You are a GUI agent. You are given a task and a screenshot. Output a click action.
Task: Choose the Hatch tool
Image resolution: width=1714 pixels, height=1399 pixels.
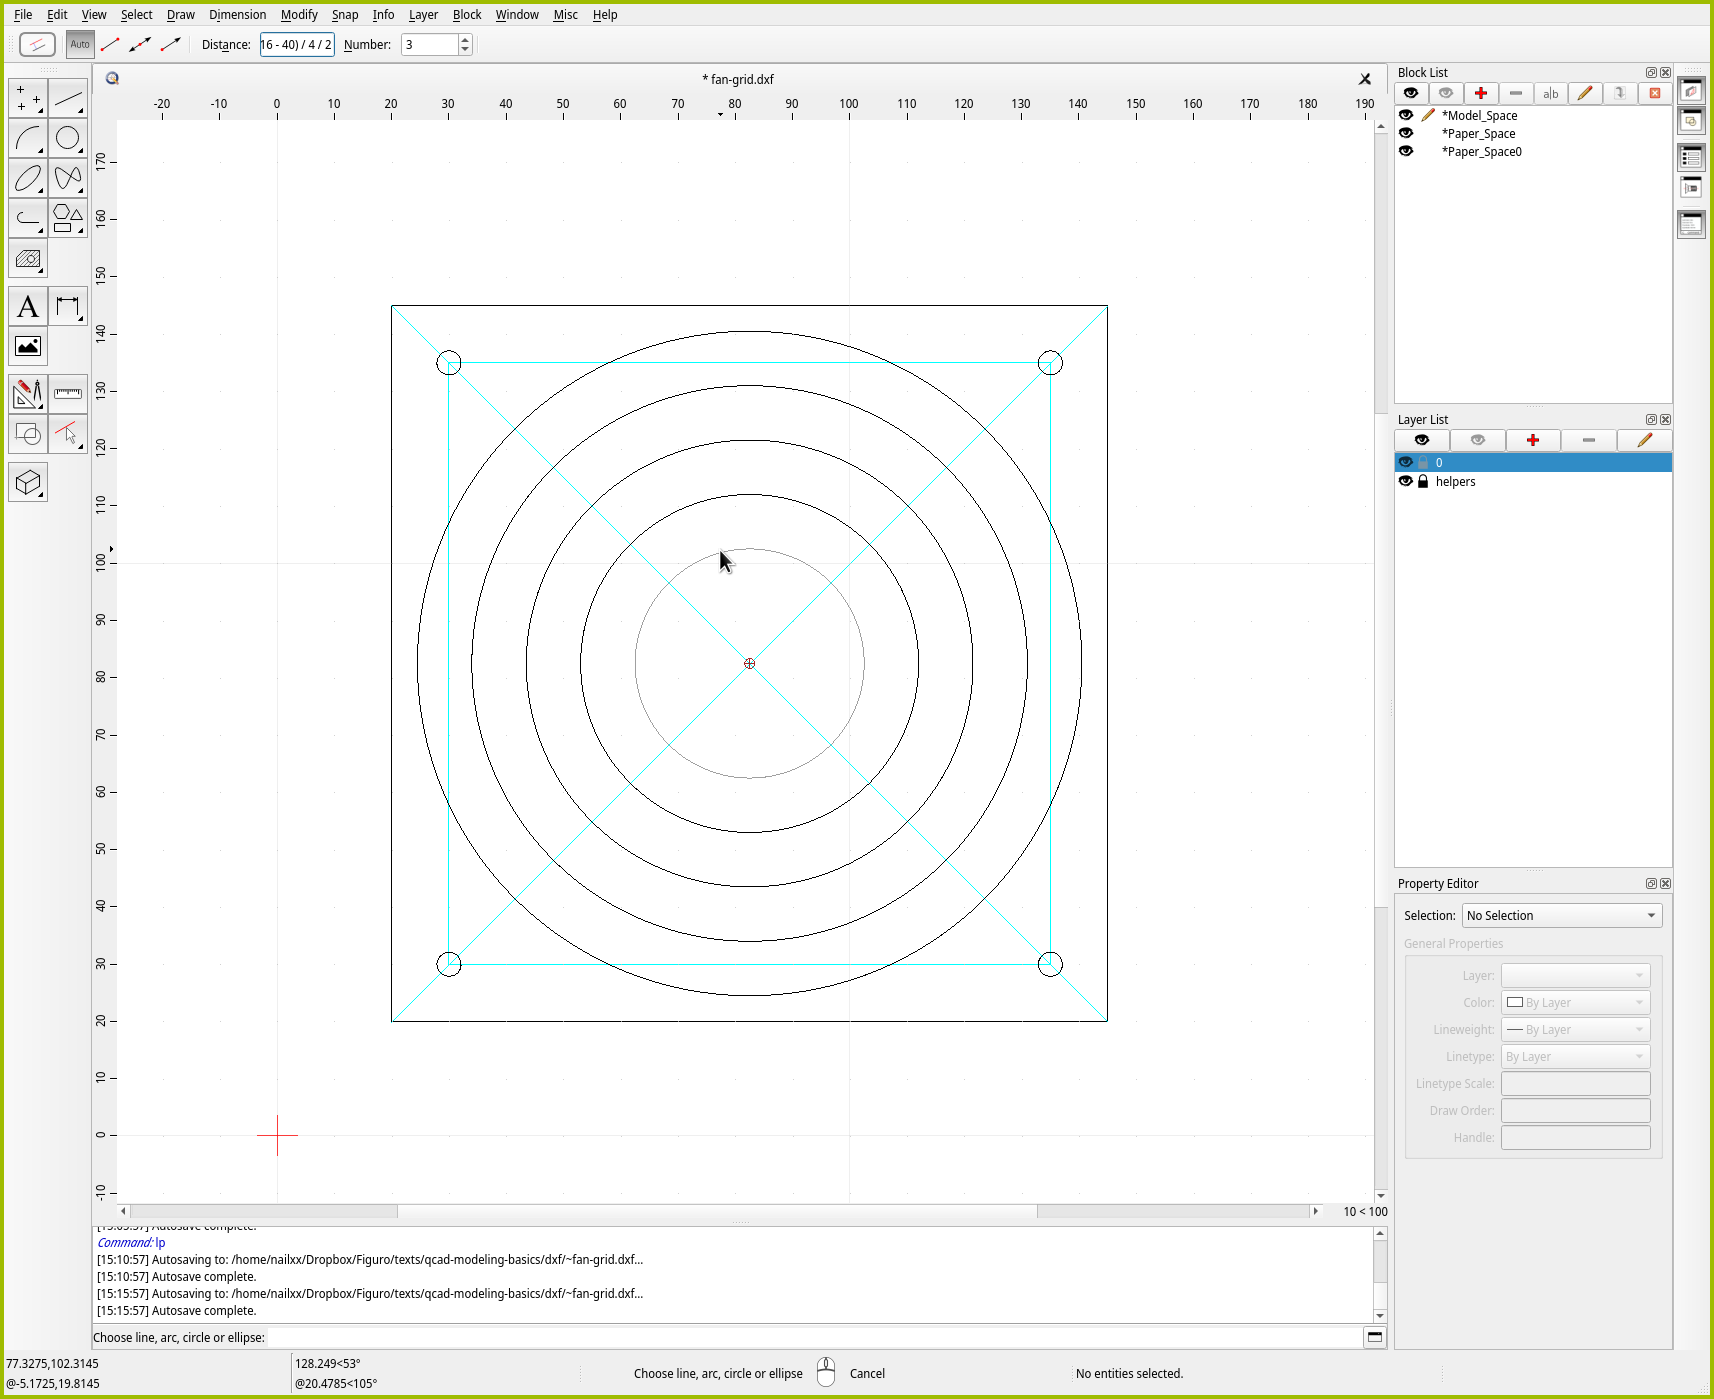(x=28, y=259)
